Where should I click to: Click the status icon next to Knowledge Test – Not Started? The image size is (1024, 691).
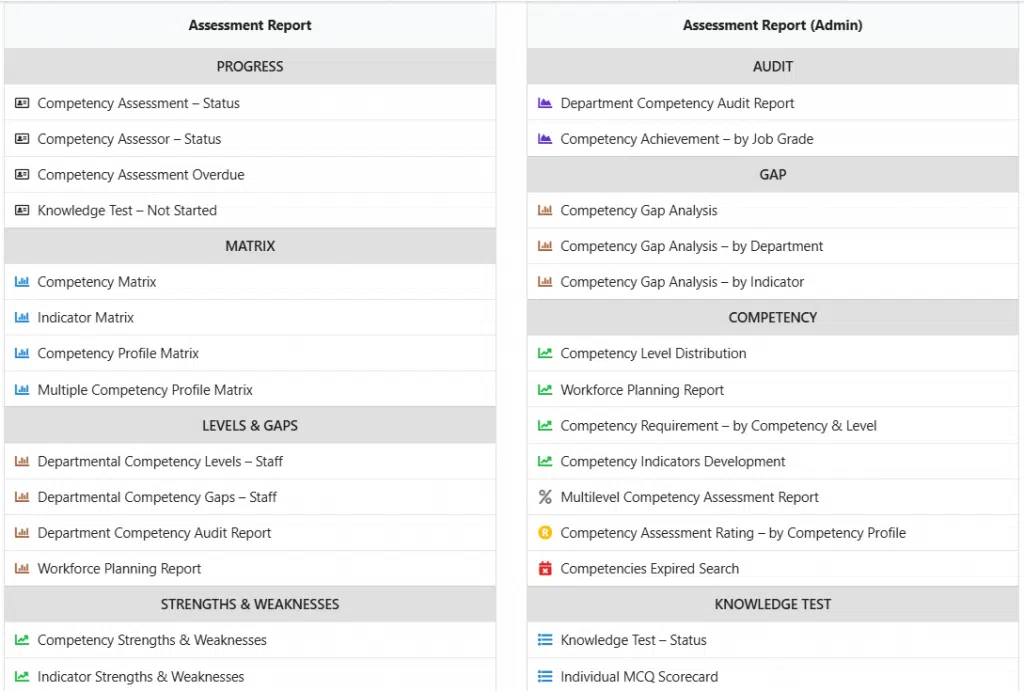pyautogui.click(x=22, y=210)
